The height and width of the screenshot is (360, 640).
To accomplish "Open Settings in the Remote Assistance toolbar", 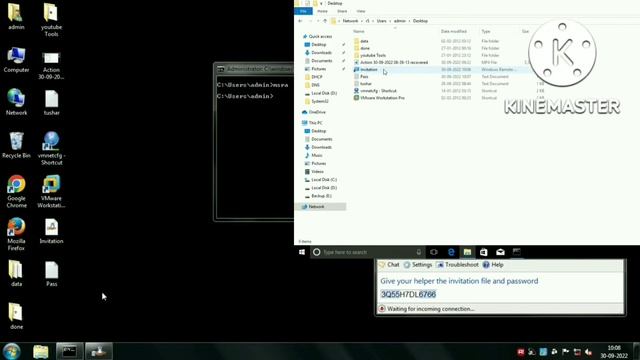I will point(418,265).
